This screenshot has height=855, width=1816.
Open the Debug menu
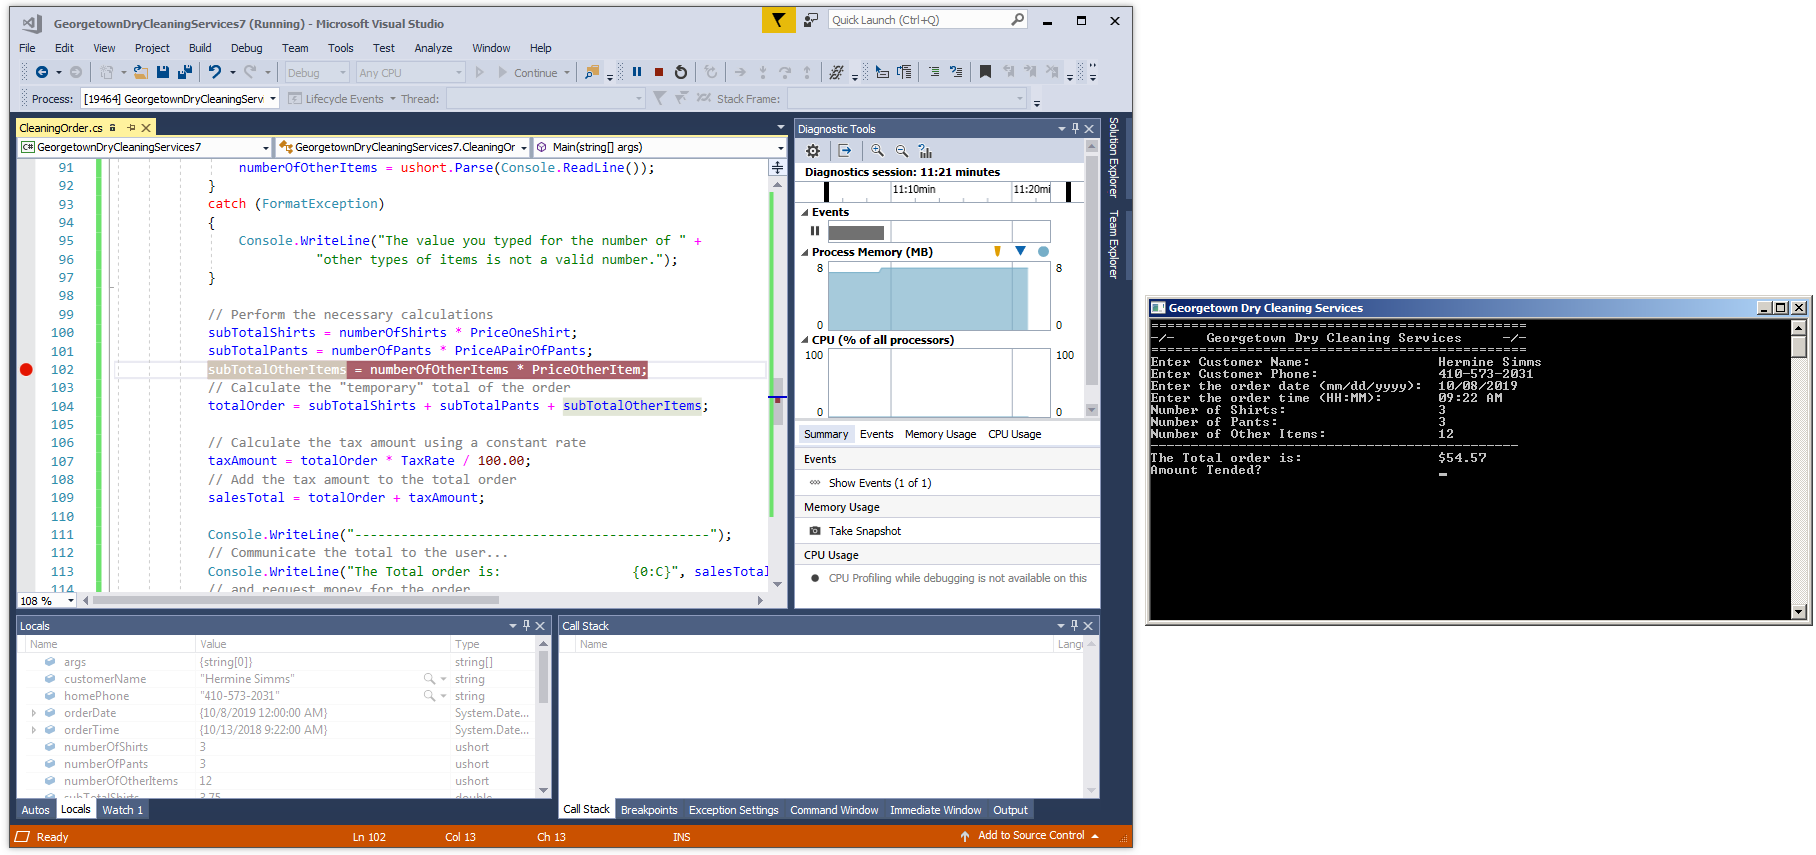(246, 48)
